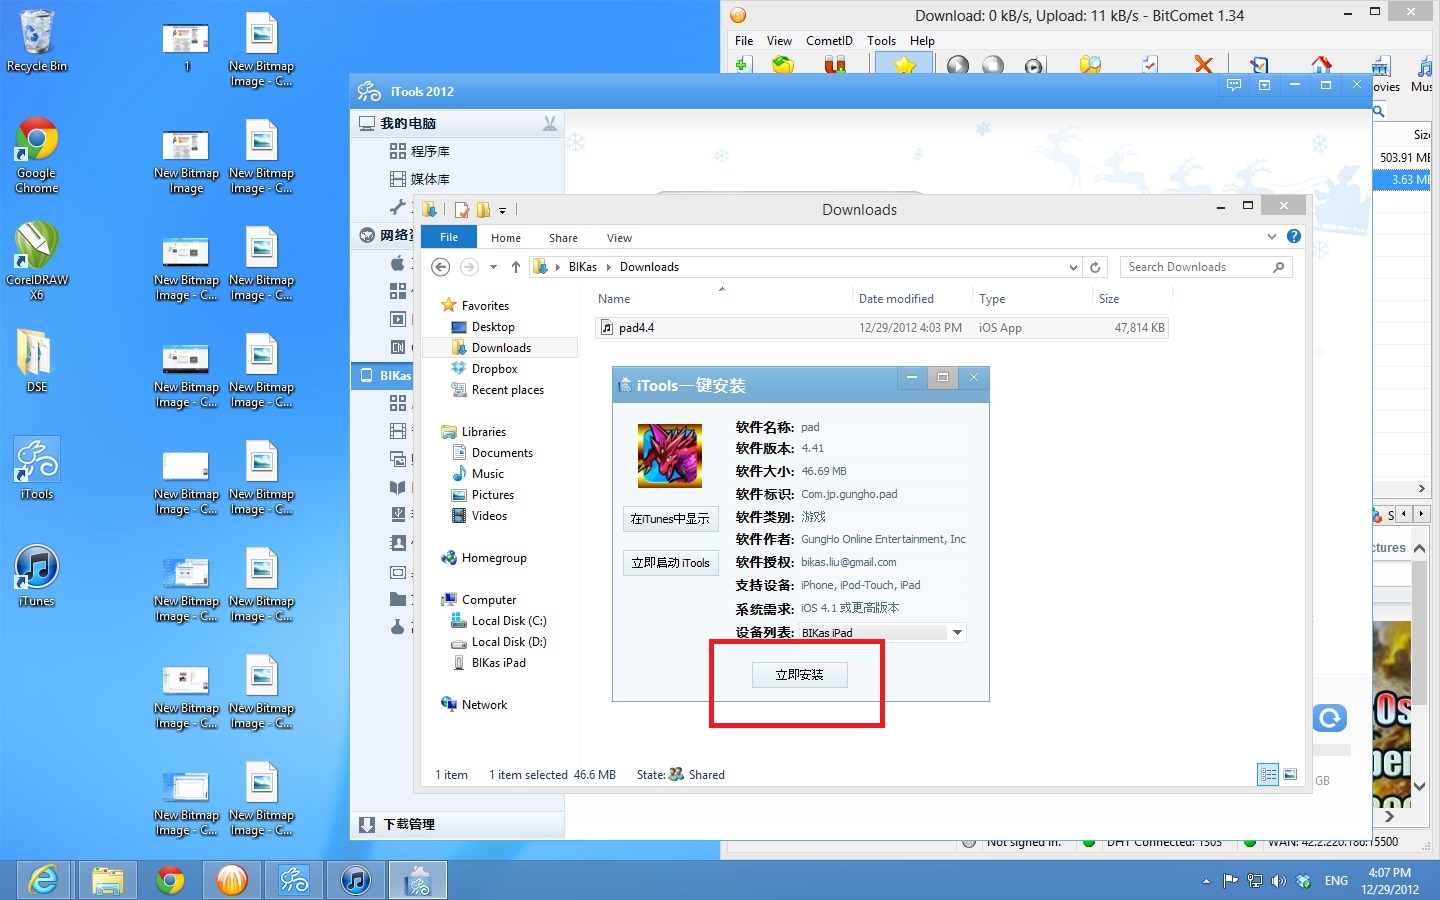1440x900 pixels.
Task: Sort by the Type column header
Action: click(x=992, y=299)
